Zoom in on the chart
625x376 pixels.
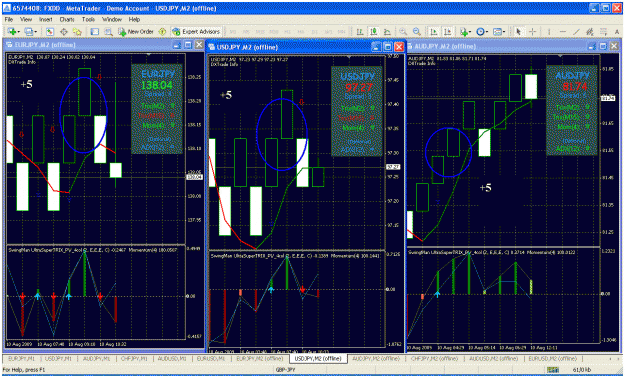tap(403, 31)
